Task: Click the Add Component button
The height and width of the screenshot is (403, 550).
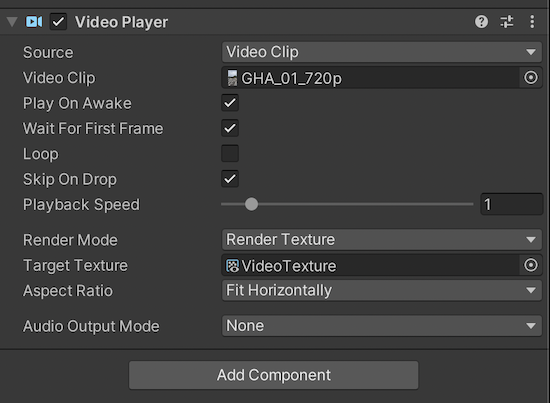Action: pyautogui.click(x=274, y=375)
